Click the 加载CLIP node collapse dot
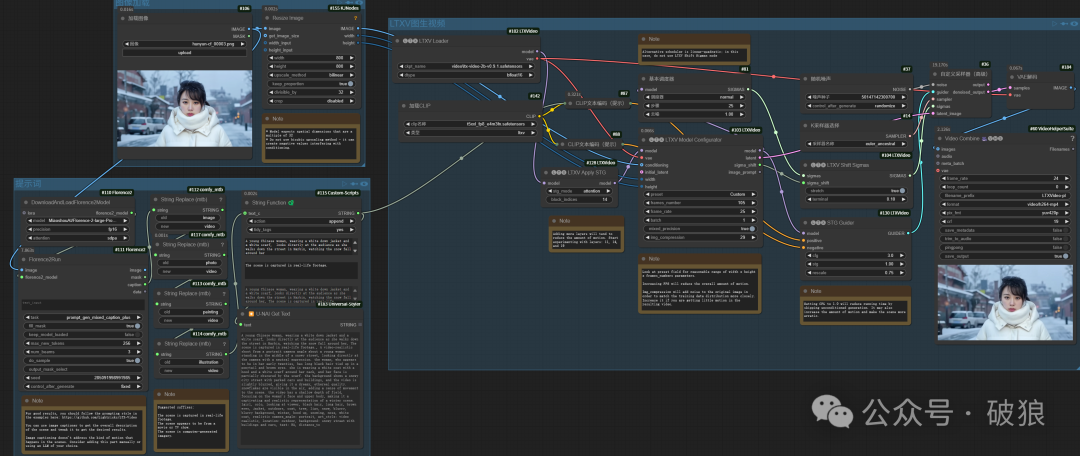Image resolution: width=1080 pixels, height=456 pixels. (x=403, y=106)
